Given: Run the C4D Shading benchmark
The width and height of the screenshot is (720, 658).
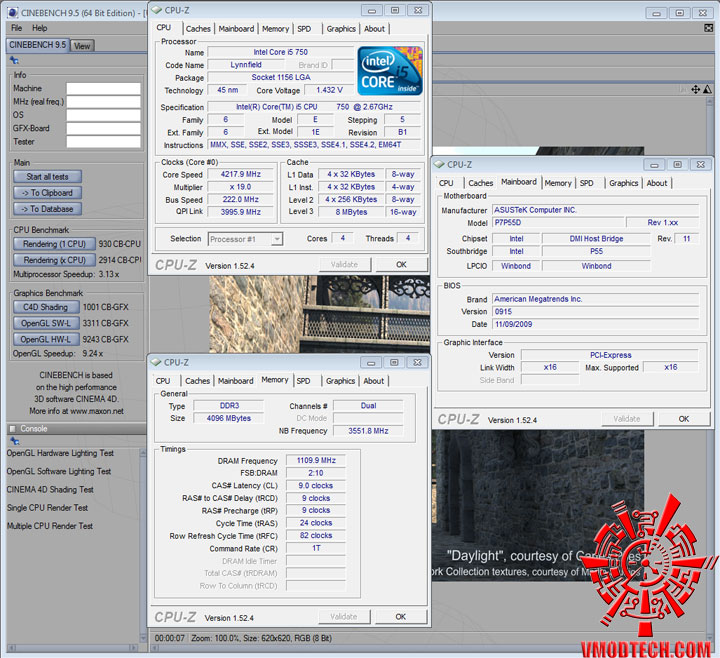Looking at the screenshot, I should pos(46,307).
